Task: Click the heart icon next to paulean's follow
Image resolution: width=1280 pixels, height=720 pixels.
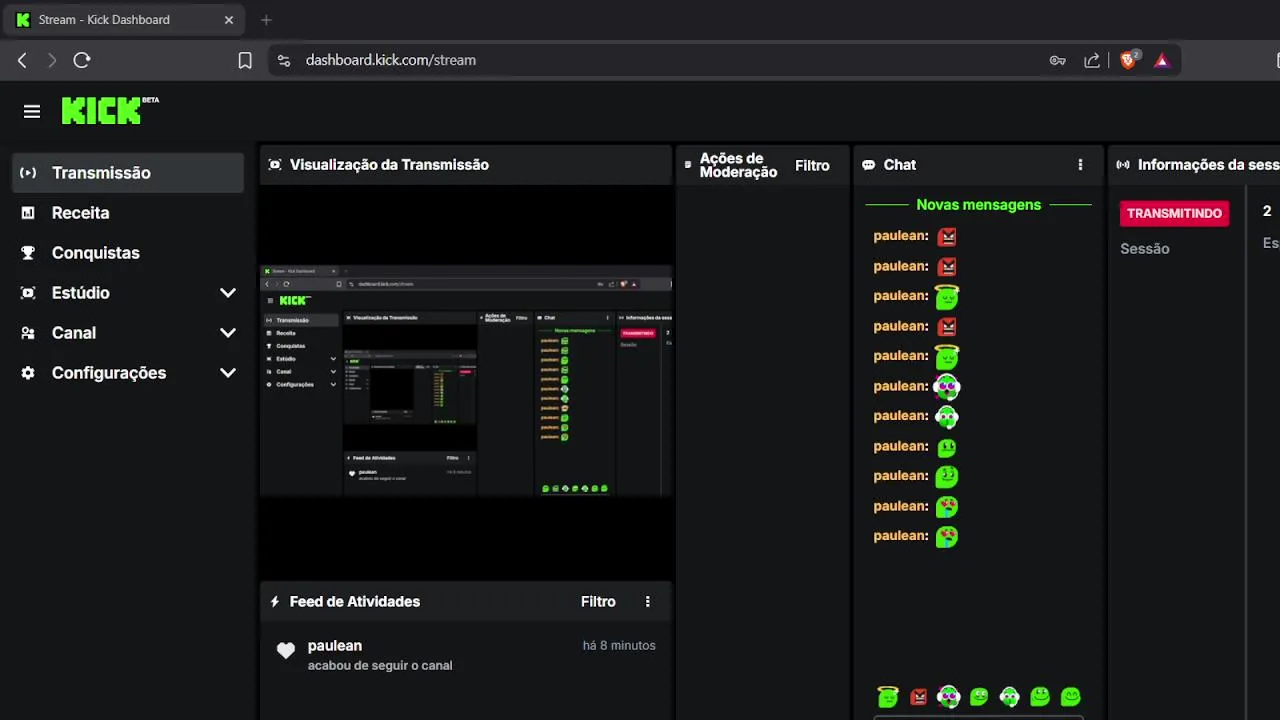Action: [x=286, y=651]
